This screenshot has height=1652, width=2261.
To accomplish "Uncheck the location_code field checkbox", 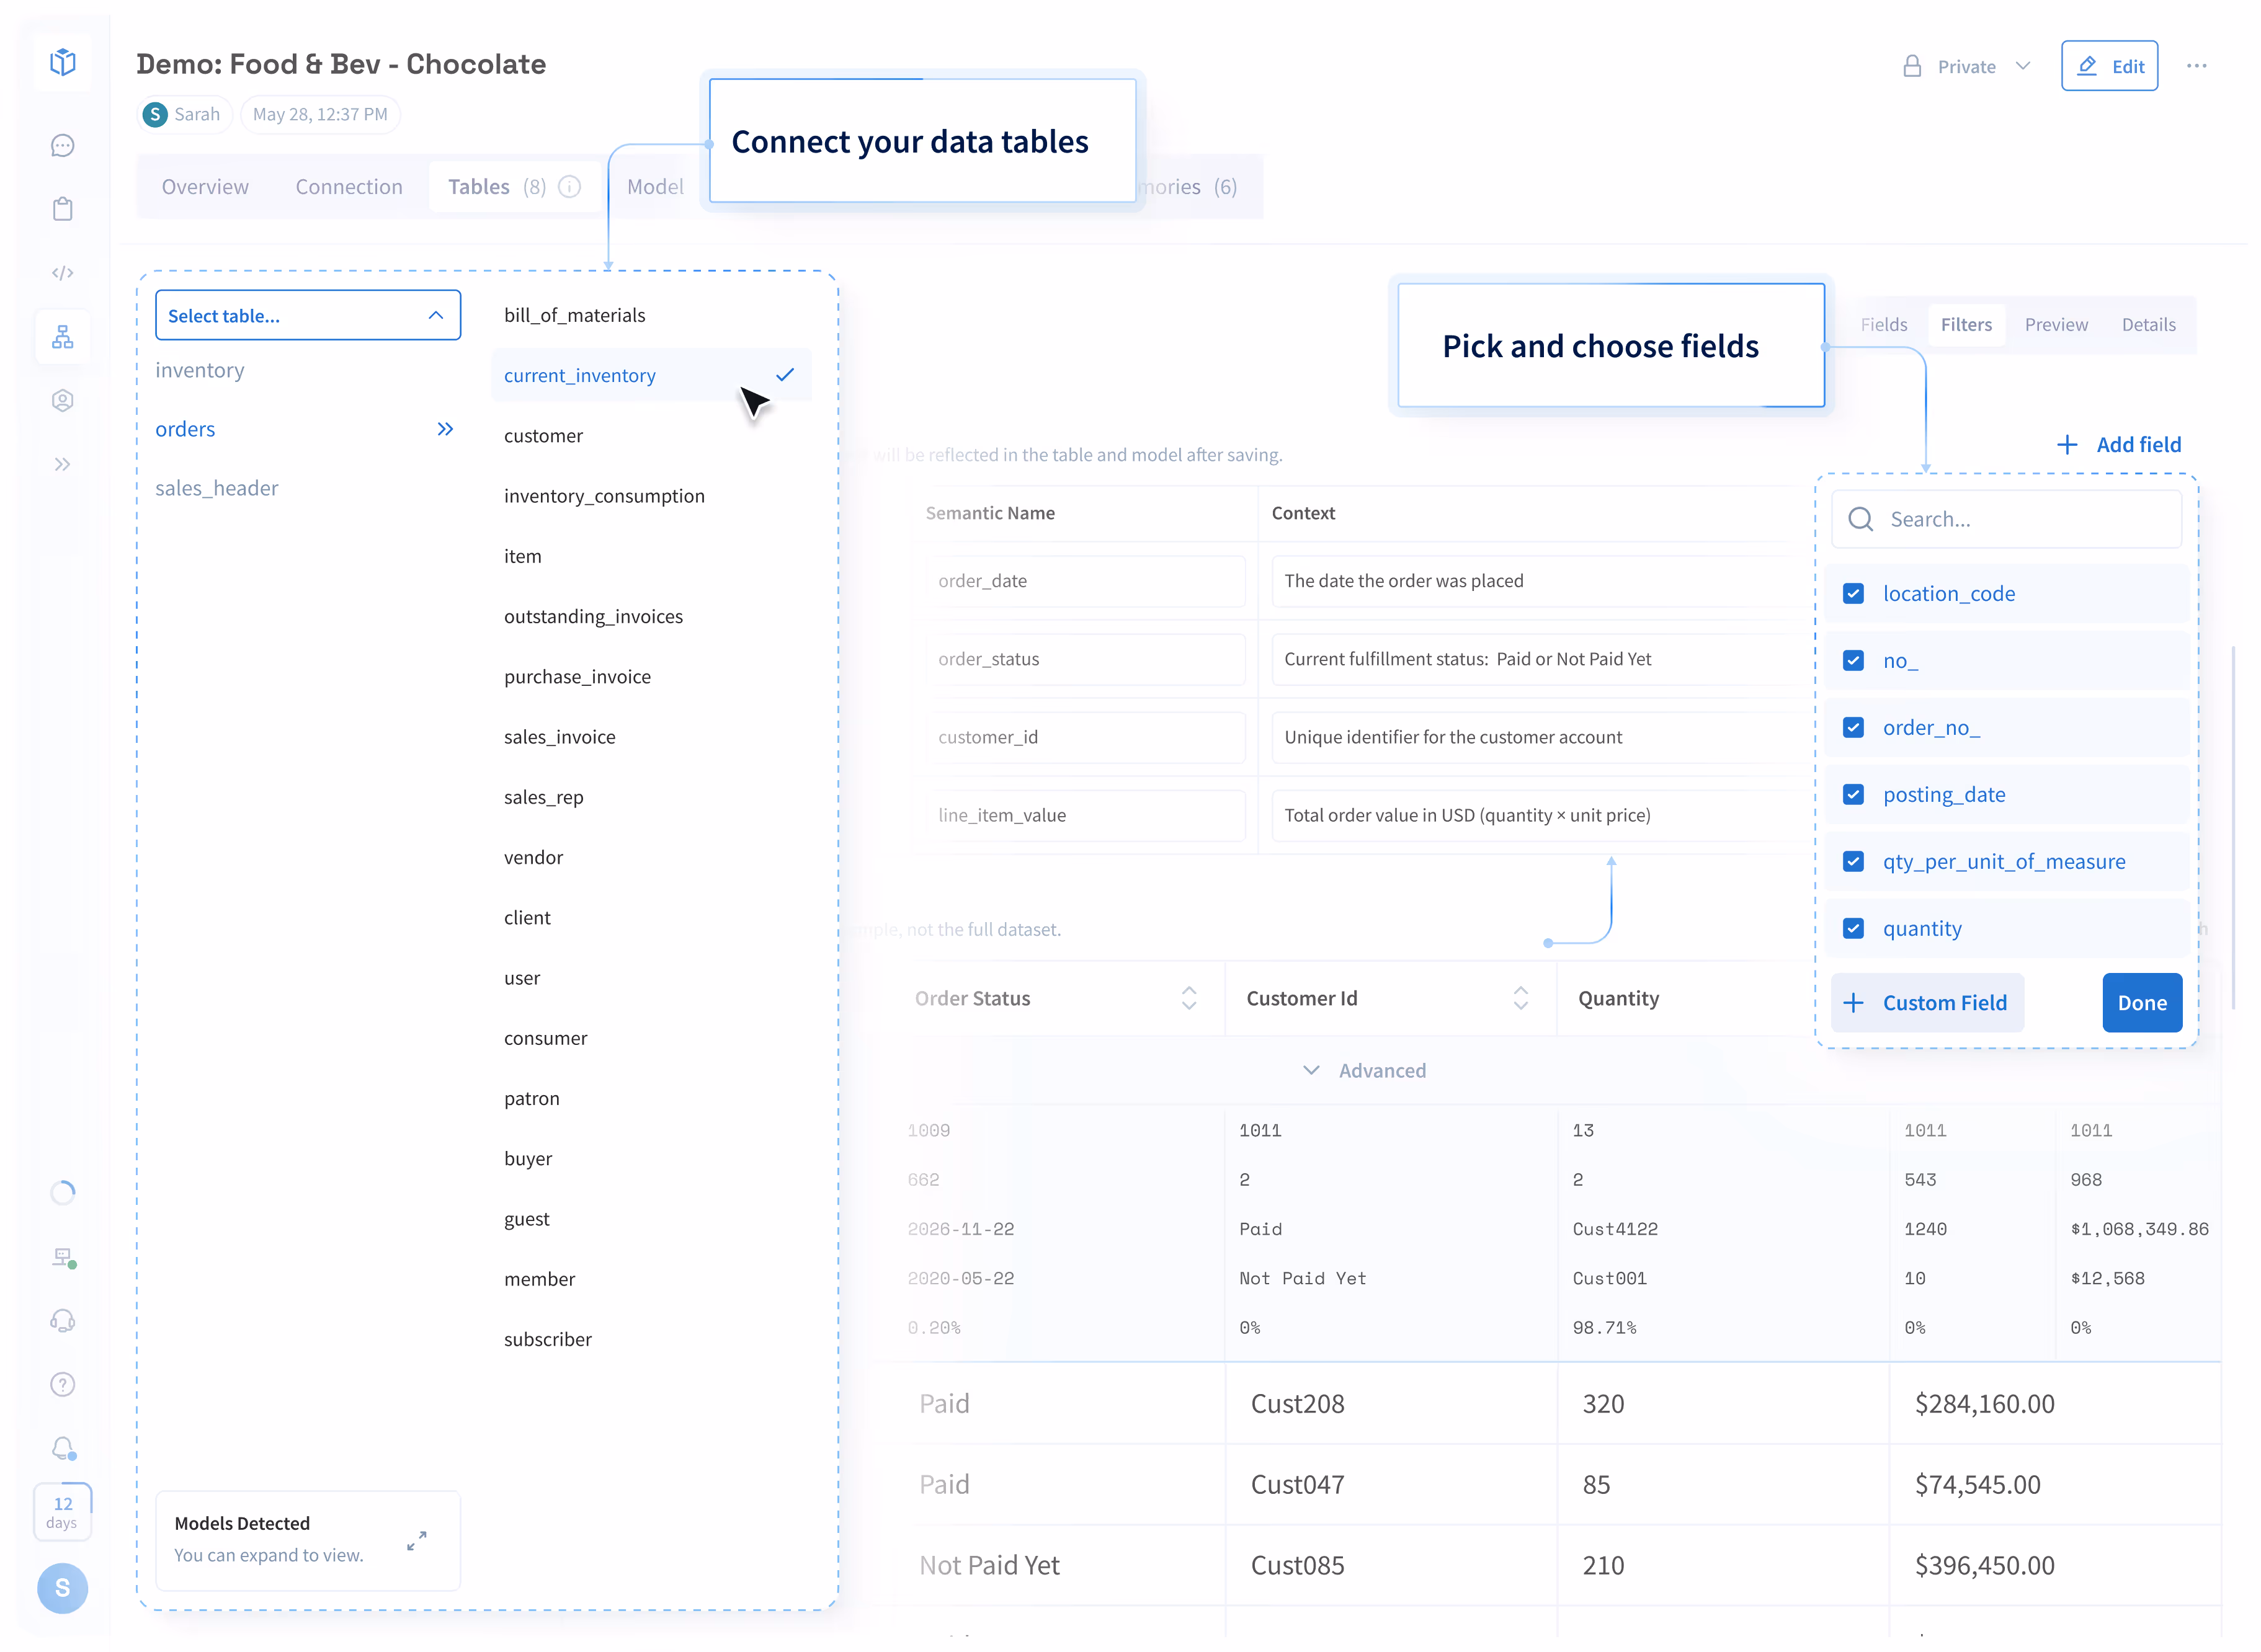I will 1853,594.
